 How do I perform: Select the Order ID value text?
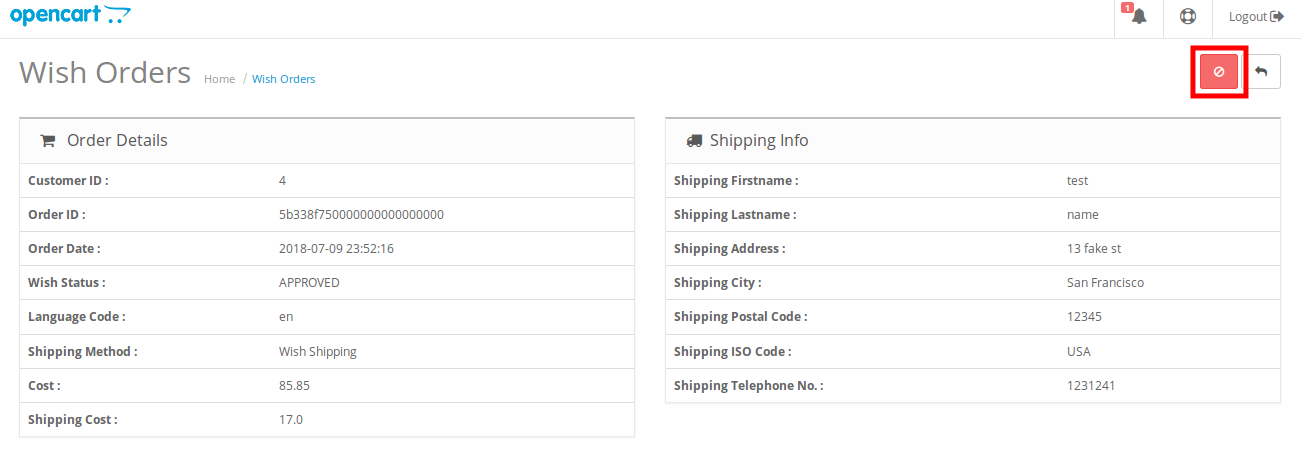tap(361, 215)
